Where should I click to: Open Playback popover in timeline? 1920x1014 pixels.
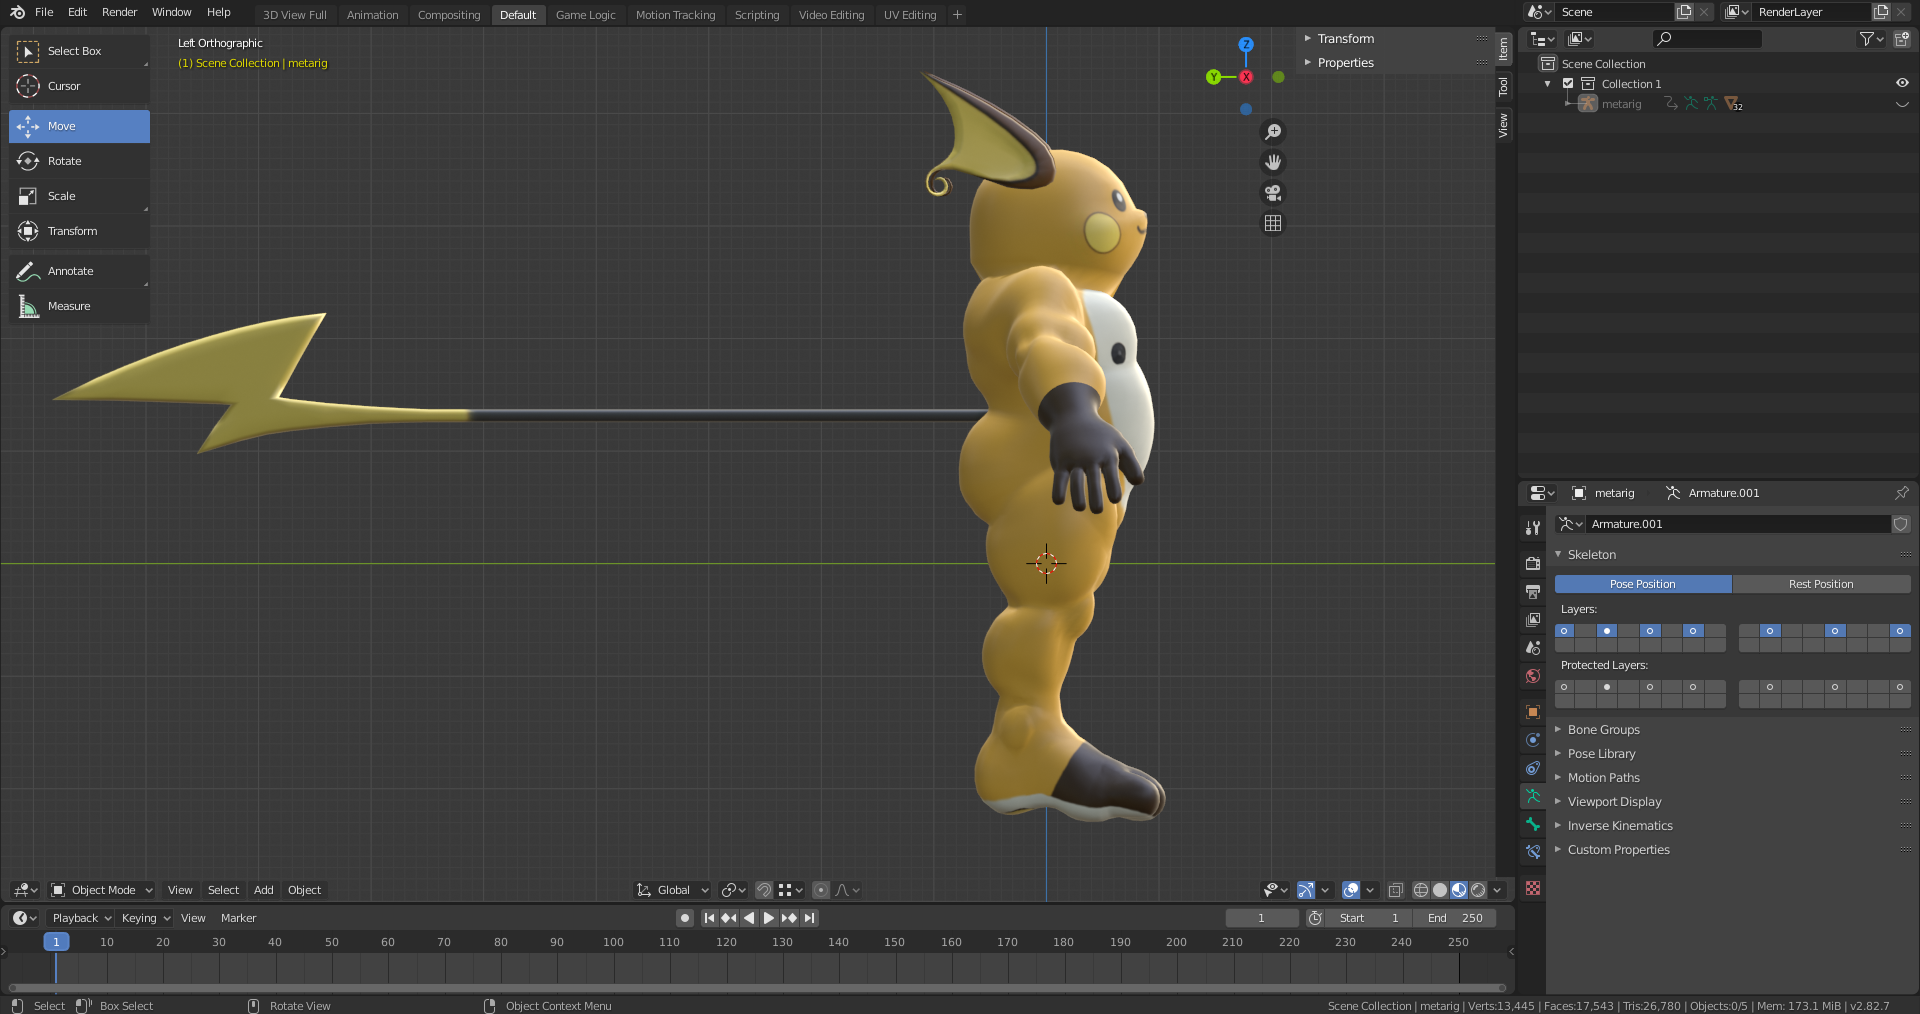click(82, 918)
